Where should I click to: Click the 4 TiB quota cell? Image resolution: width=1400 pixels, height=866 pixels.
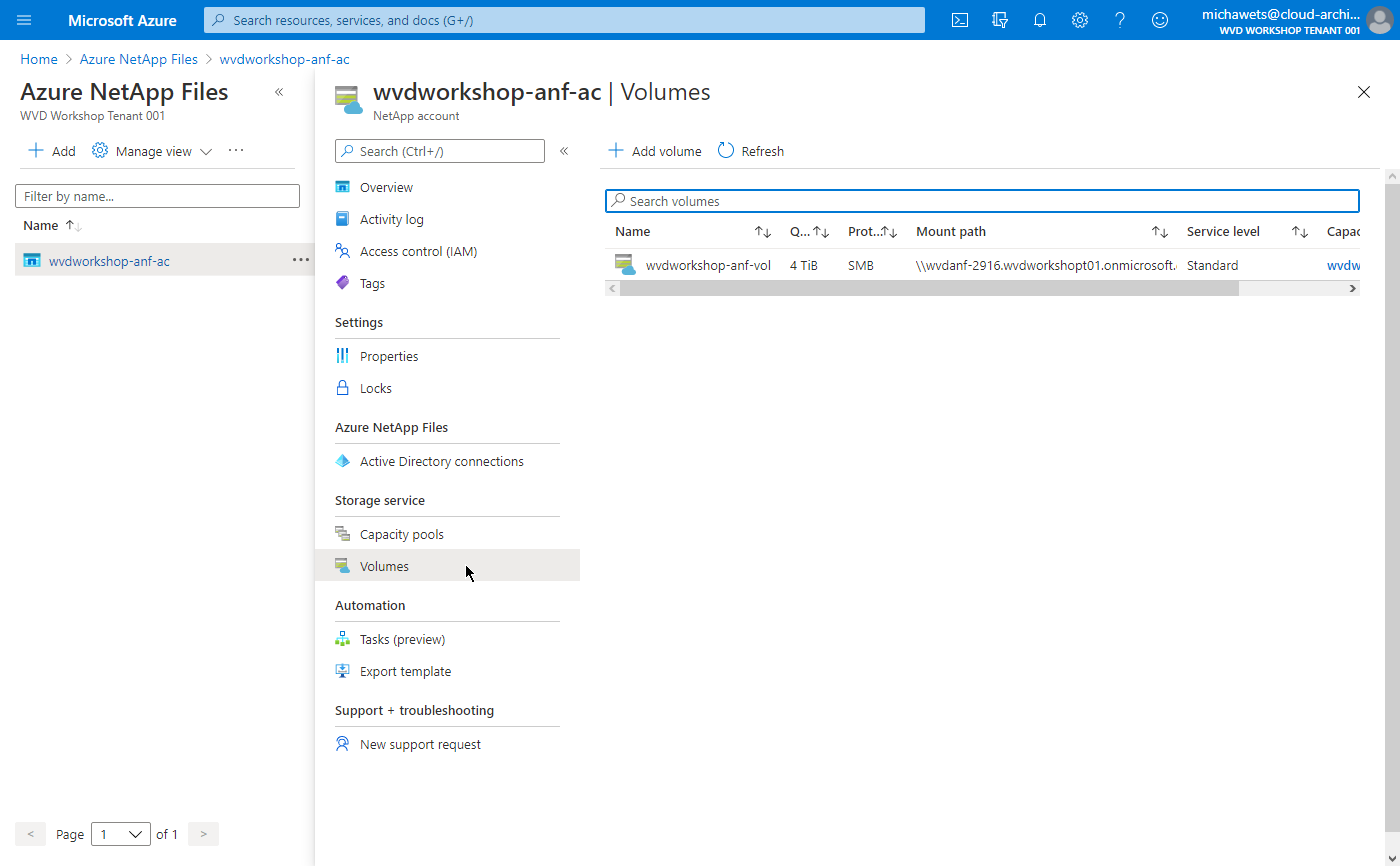(x=803, y=265)
